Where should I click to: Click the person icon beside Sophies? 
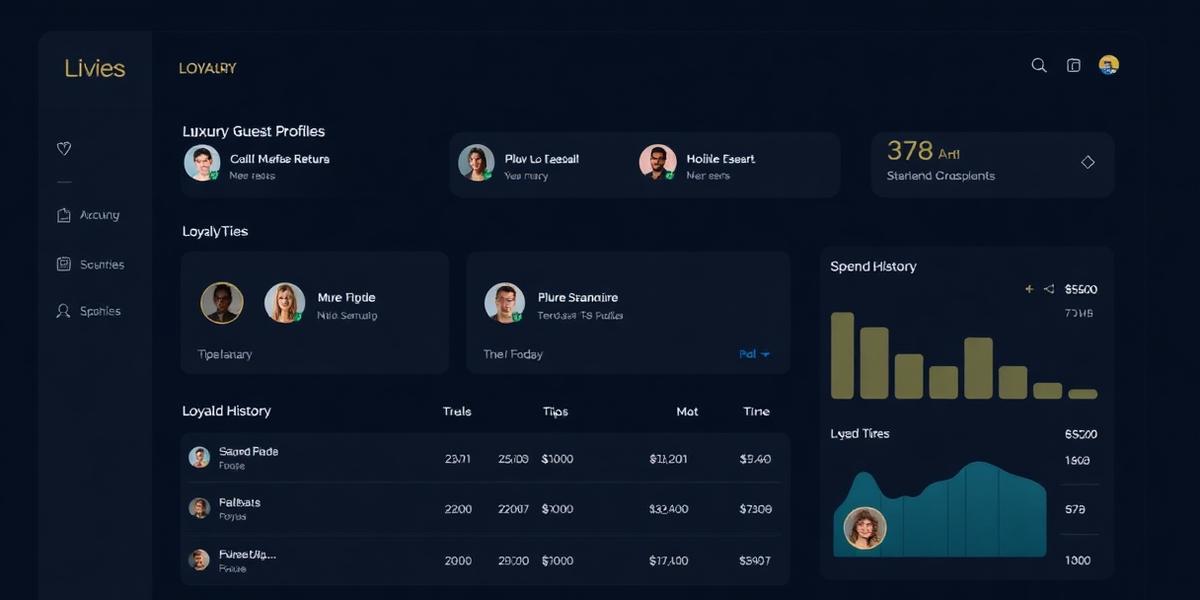click(64, 311)
